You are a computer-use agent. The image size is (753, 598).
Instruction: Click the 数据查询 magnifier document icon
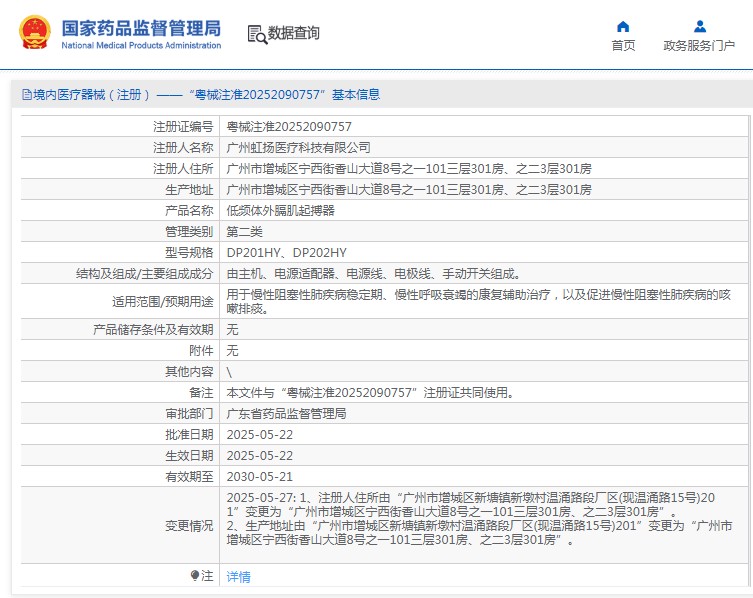pyautogui.click(x=256, y=34)
